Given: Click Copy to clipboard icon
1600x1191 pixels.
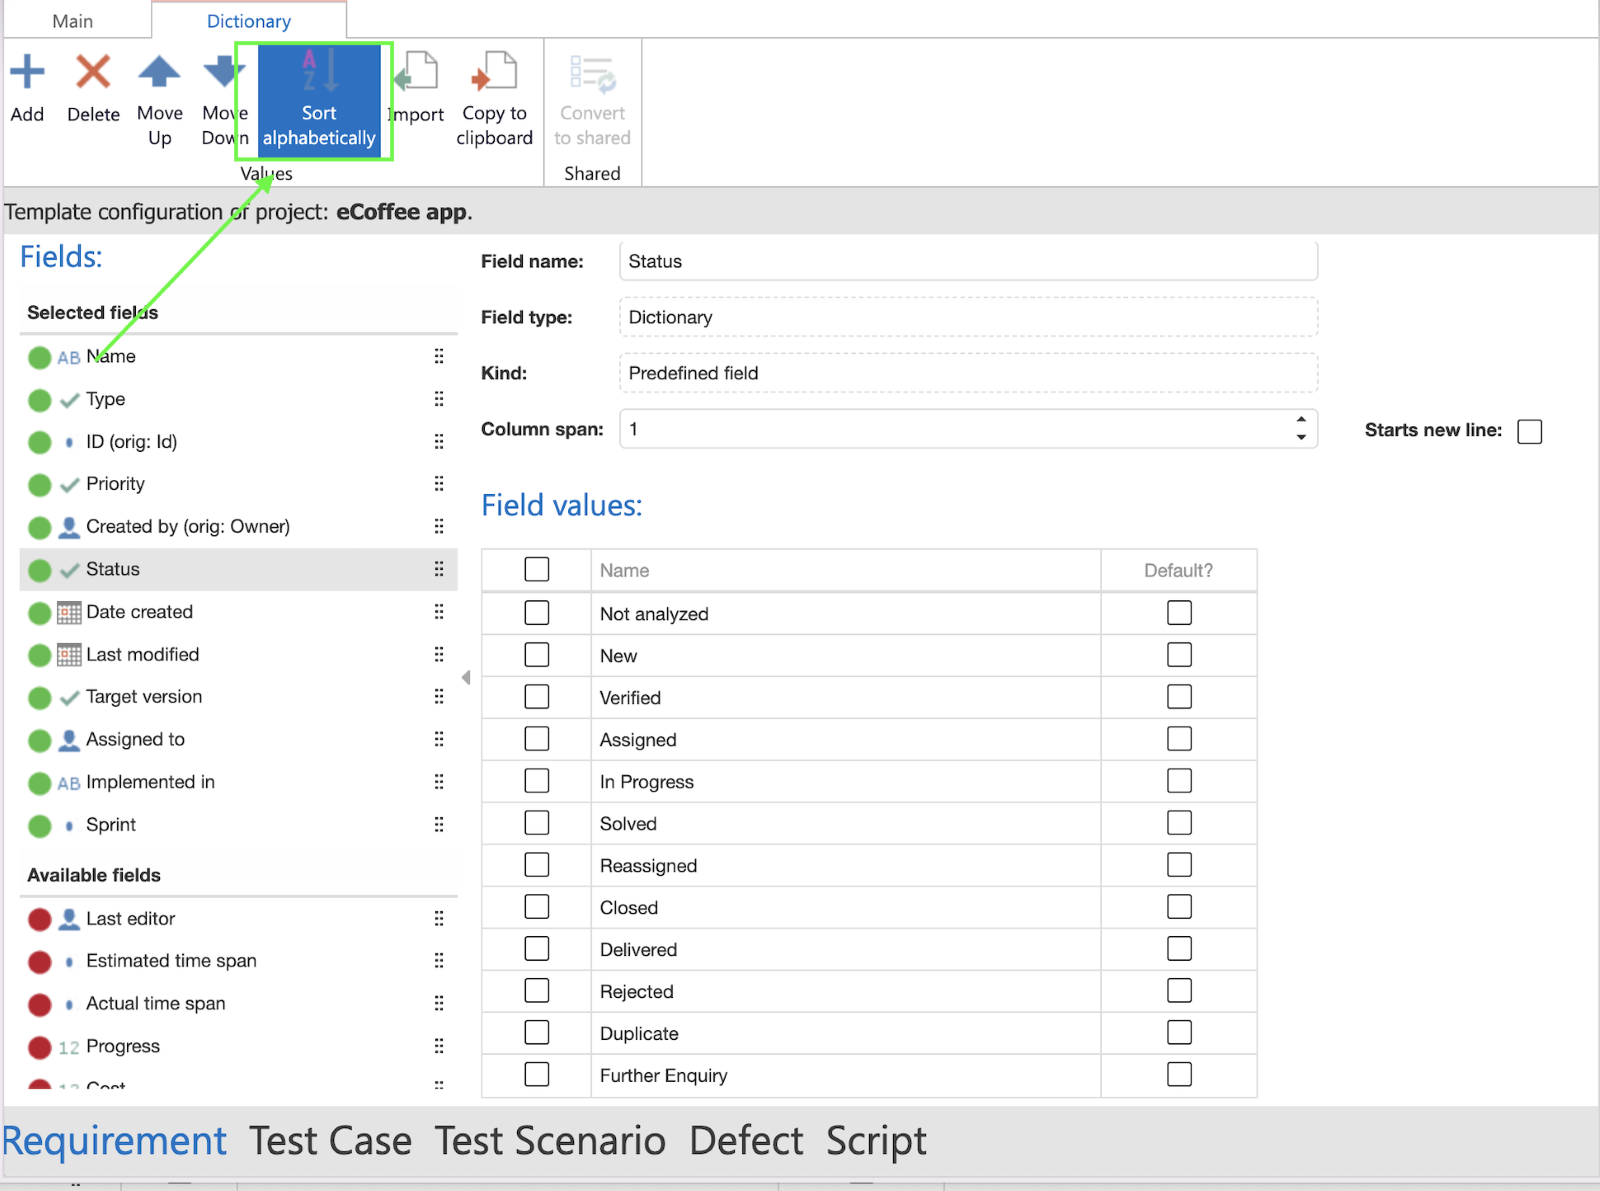Looking at the screenshot, I should point(494,73).
